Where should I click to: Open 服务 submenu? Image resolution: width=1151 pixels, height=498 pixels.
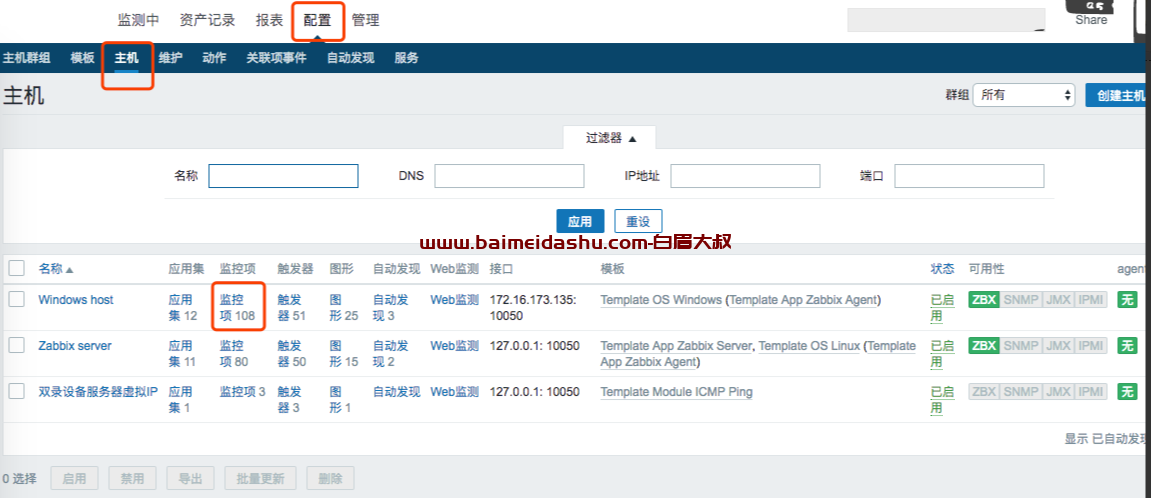pos(407,58)
